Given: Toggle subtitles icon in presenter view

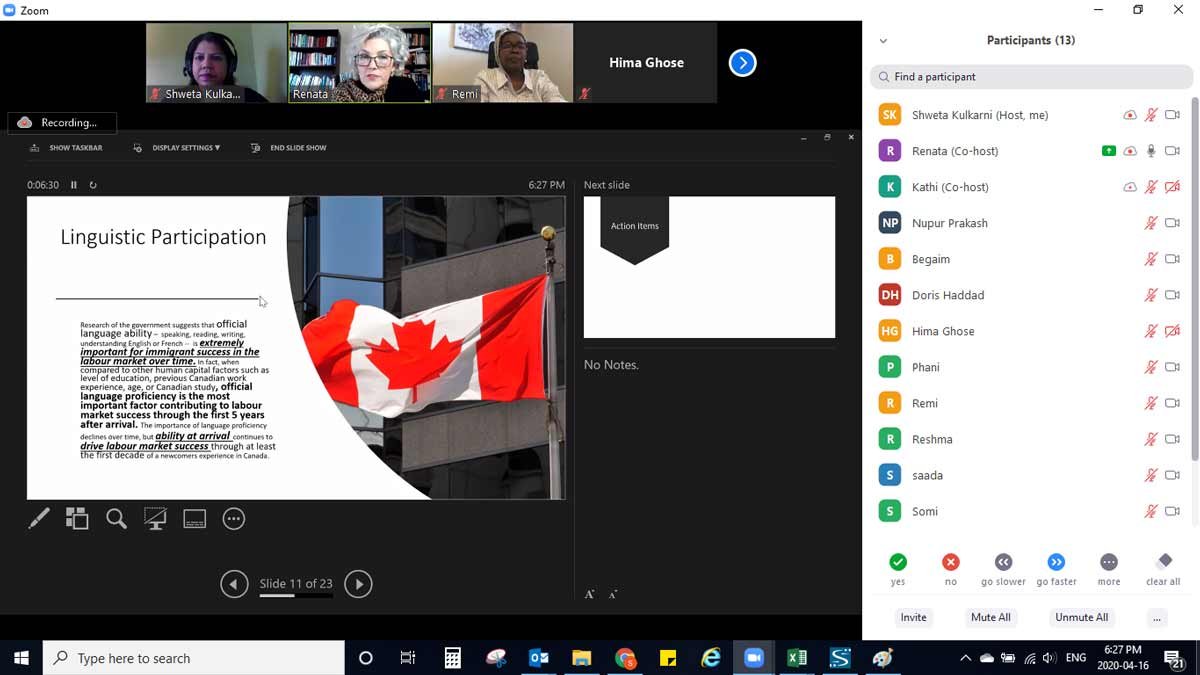Looking at the screenshot, I should (x=194, y=518).
